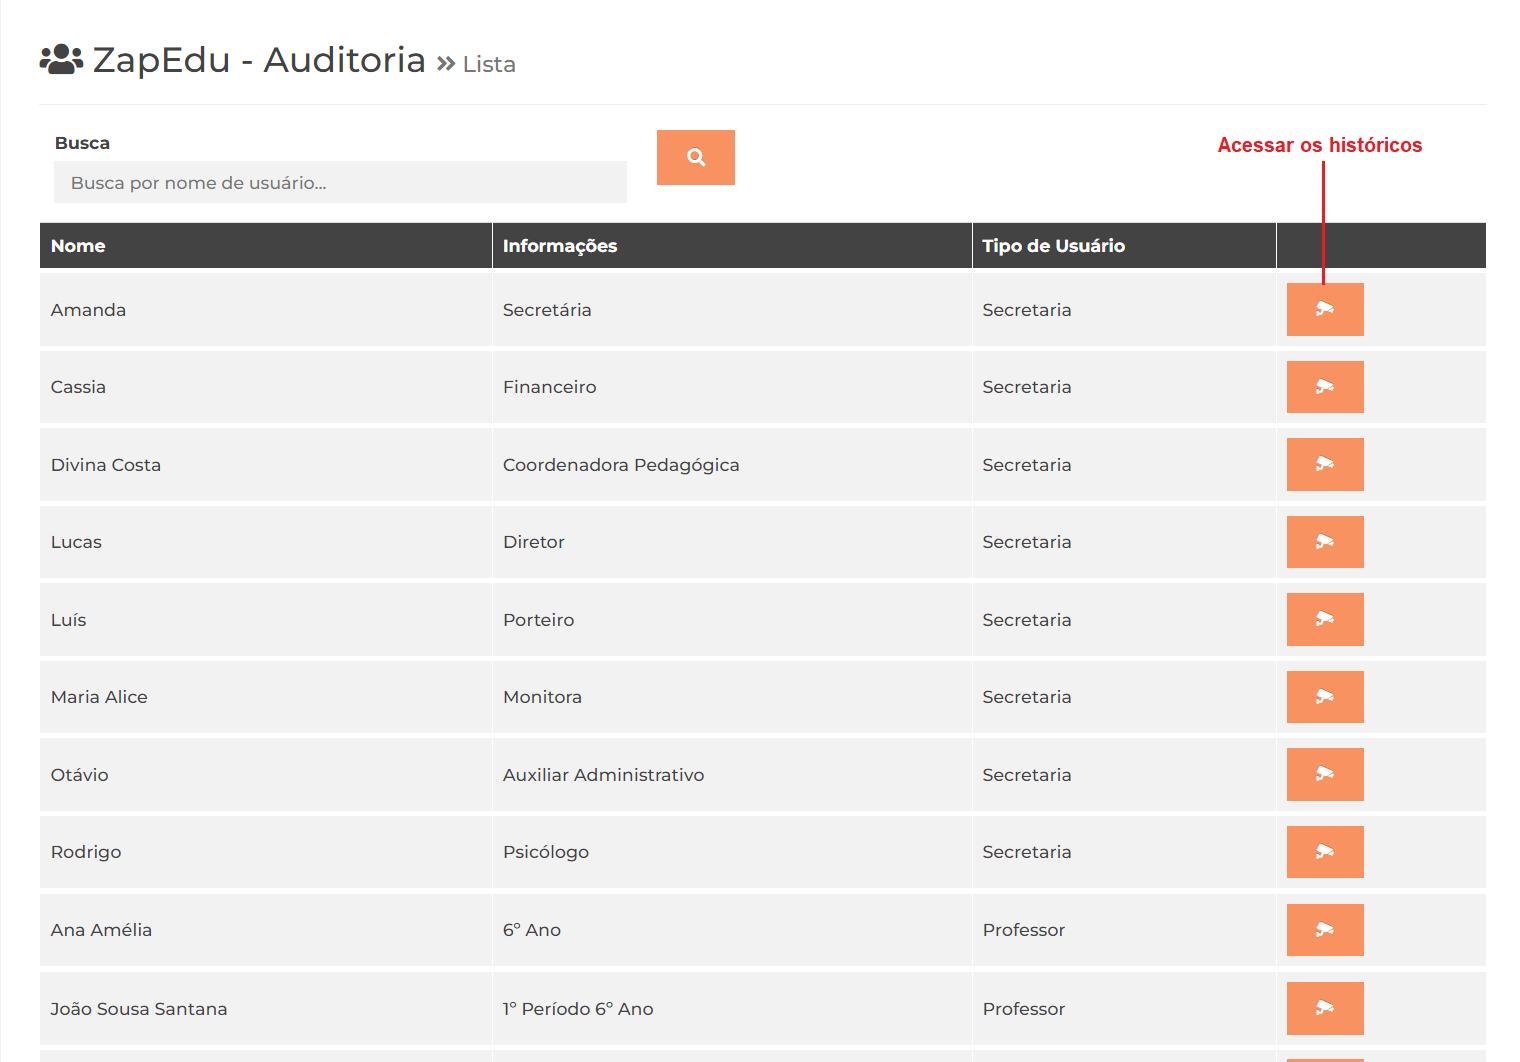1520x1062 pixels.
Task: Focus the user name search field
Action: click(340, 182)
